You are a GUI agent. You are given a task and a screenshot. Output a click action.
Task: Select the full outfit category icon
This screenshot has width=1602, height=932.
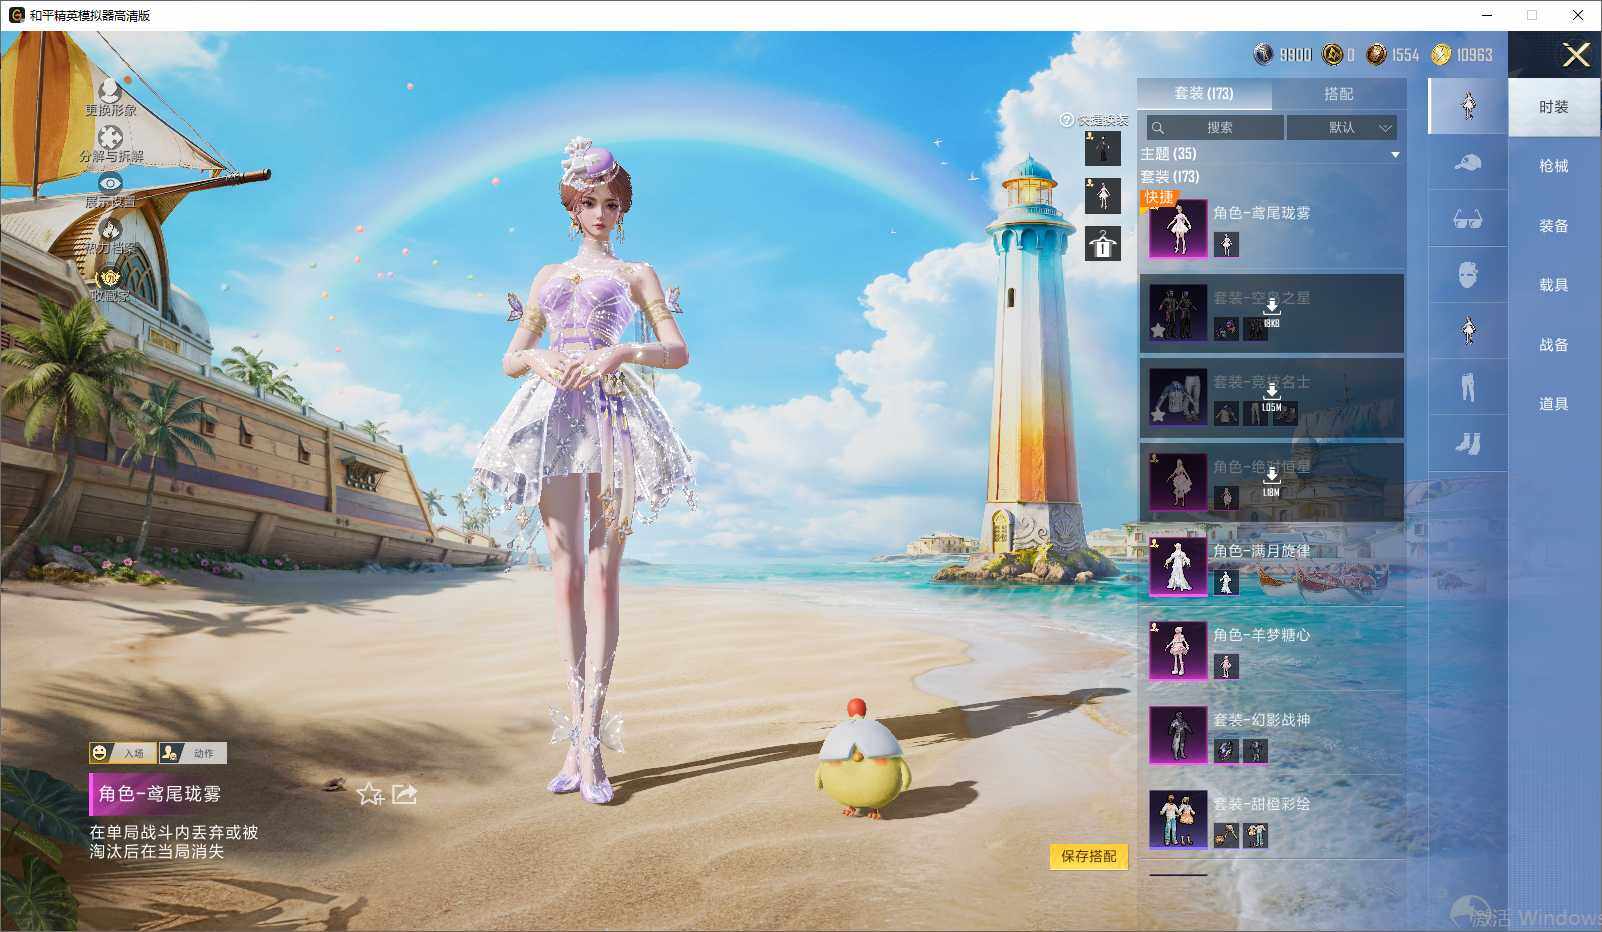point(1467,105)
